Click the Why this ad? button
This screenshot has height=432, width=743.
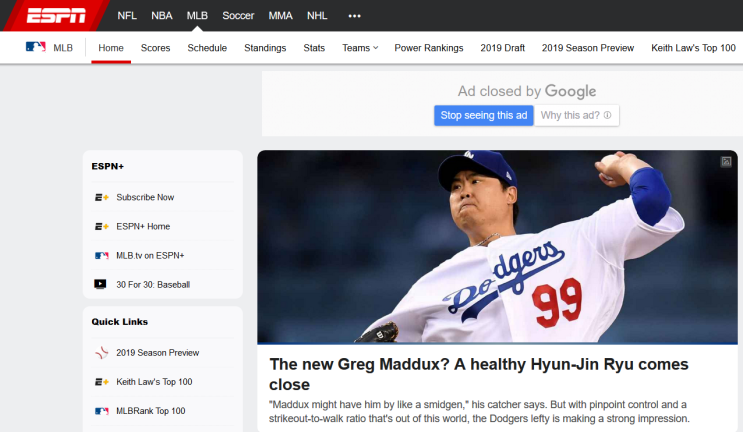point(577,116)
